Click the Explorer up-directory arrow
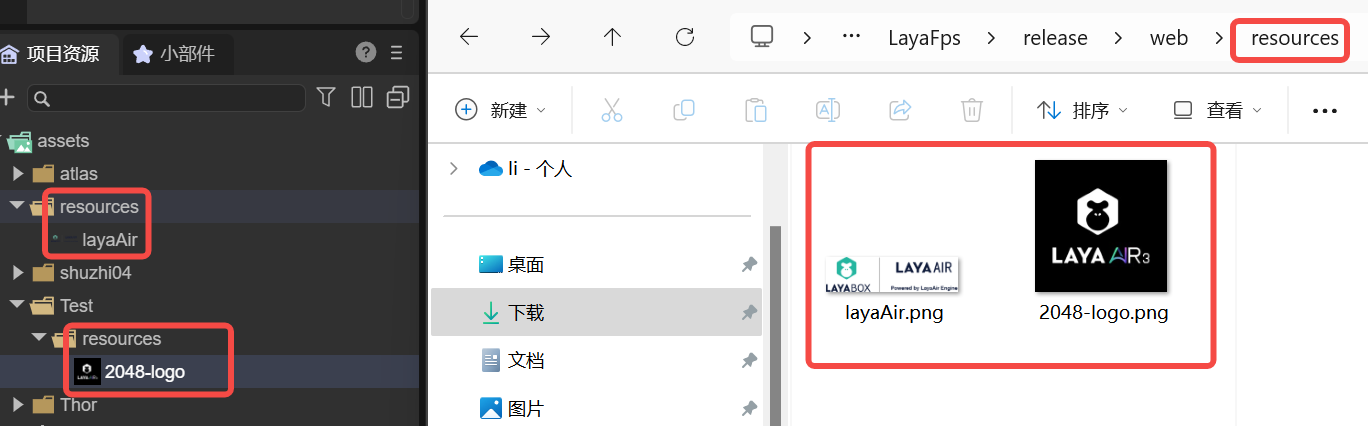Viewport: 1368px width, 426px height. [613, 38]
